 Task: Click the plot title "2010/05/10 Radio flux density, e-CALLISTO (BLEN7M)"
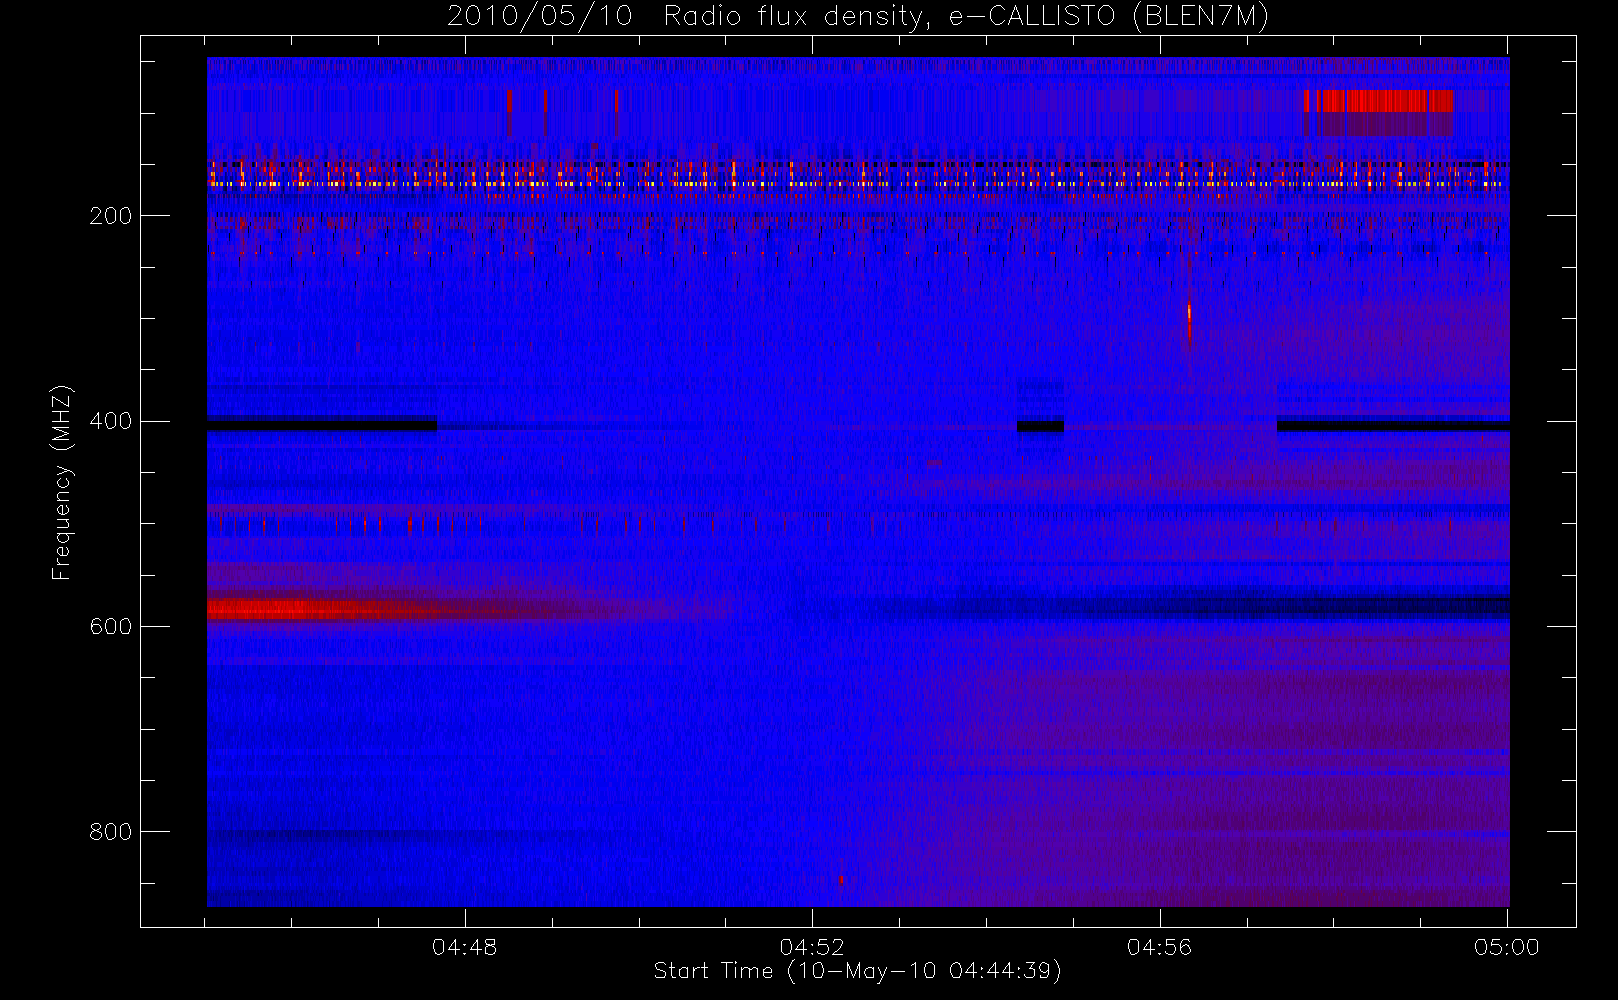coord(858,17)
